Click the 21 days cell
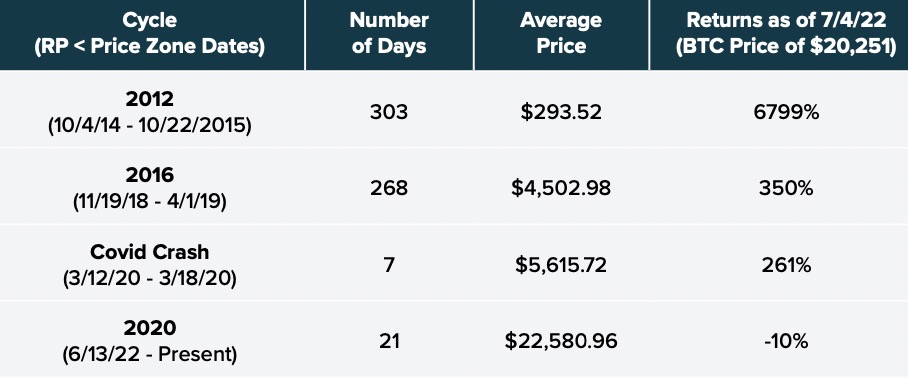The width and height of the screenshot is (908, 386). click(x=389, y=341)
